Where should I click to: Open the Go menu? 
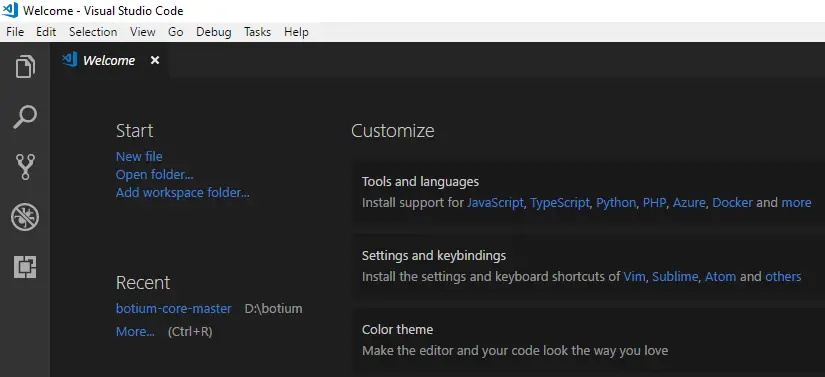point(176,32)
